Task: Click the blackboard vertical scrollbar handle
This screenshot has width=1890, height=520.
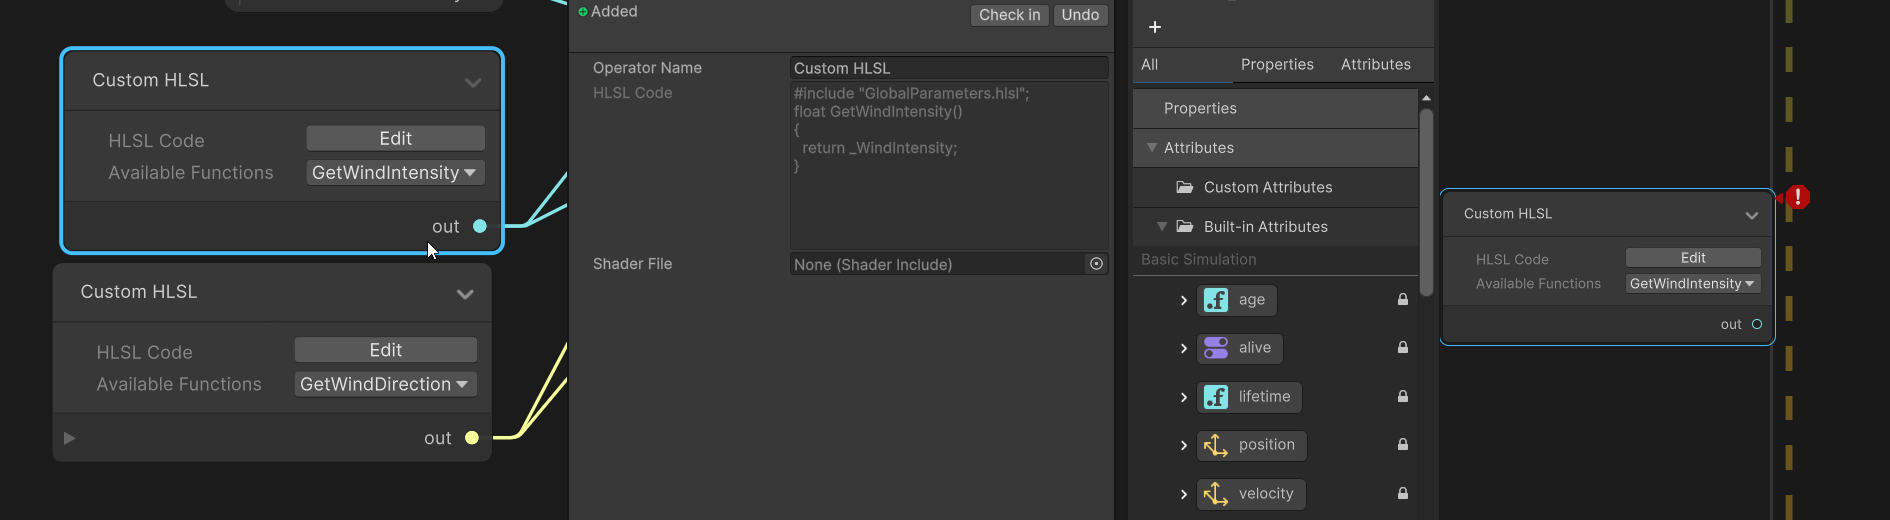Action: pos(1426,200)
